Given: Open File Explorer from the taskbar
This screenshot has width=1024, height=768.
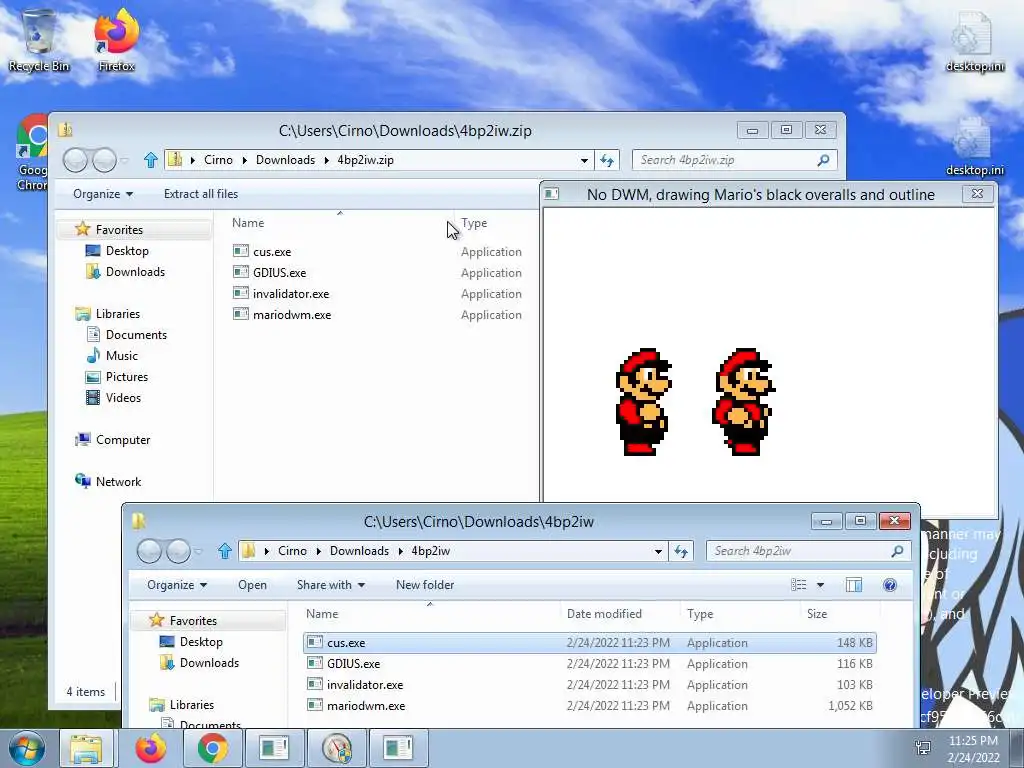Looking at the screenshot, I should tap(86, 748).
